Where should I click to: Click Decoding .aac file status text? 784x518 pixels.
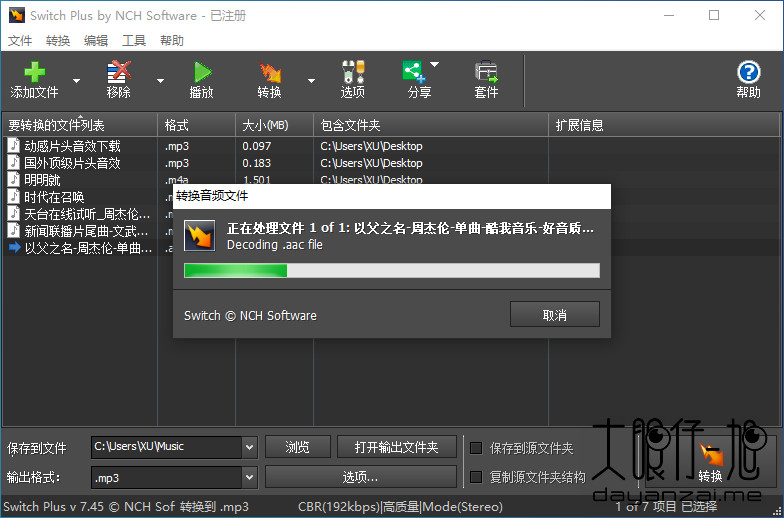[274, 245]
